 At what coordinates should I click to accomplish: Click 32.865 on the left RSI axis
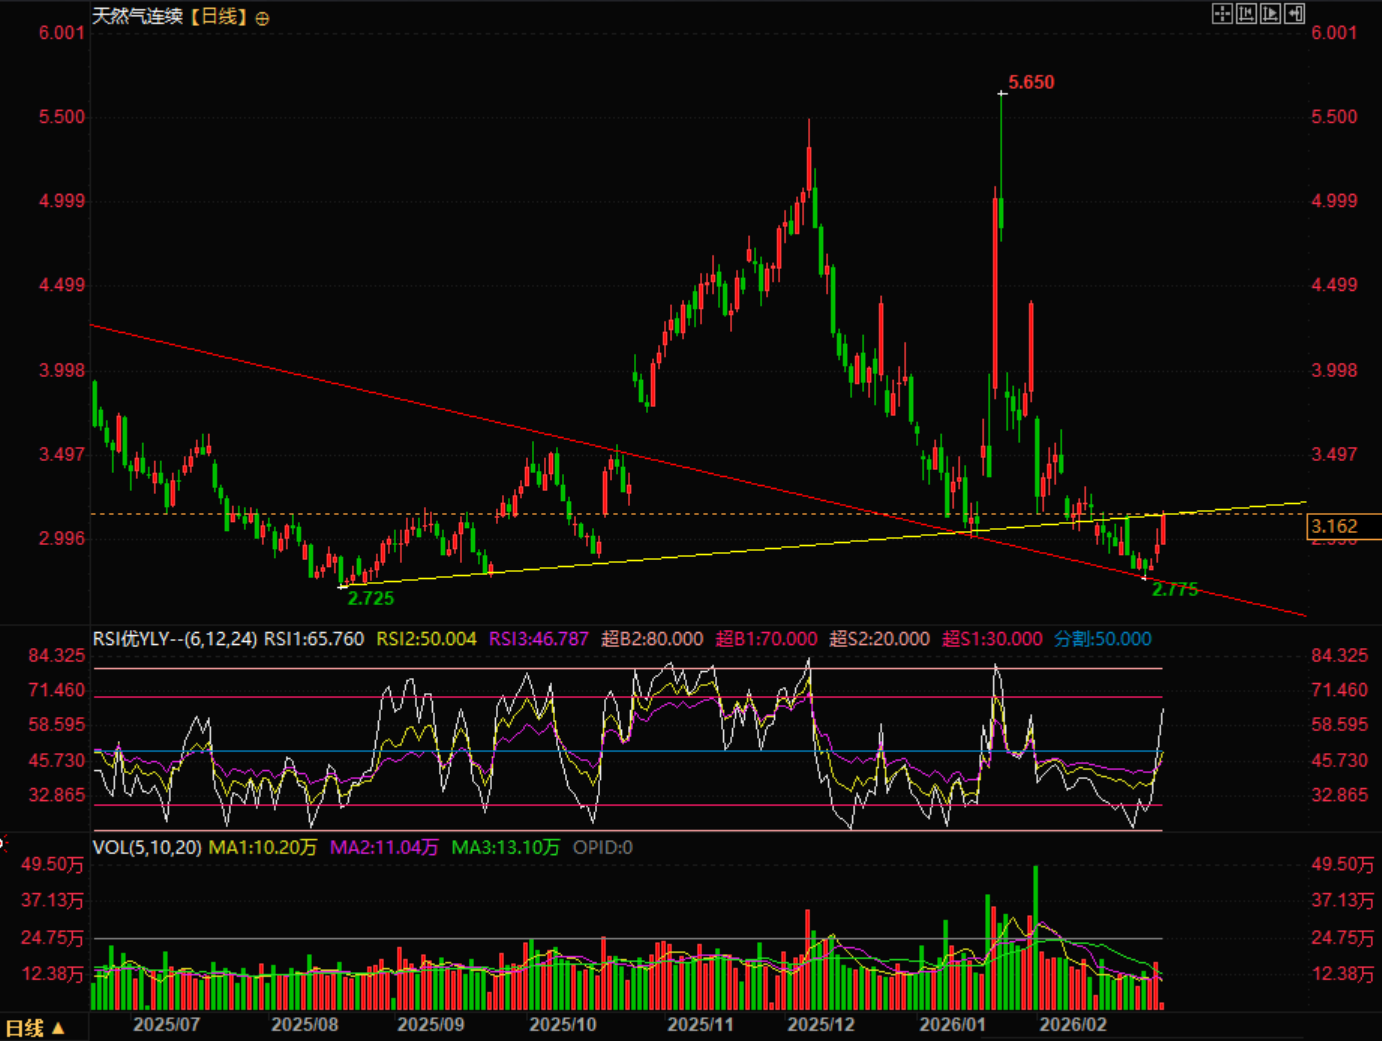coord(57,795)
